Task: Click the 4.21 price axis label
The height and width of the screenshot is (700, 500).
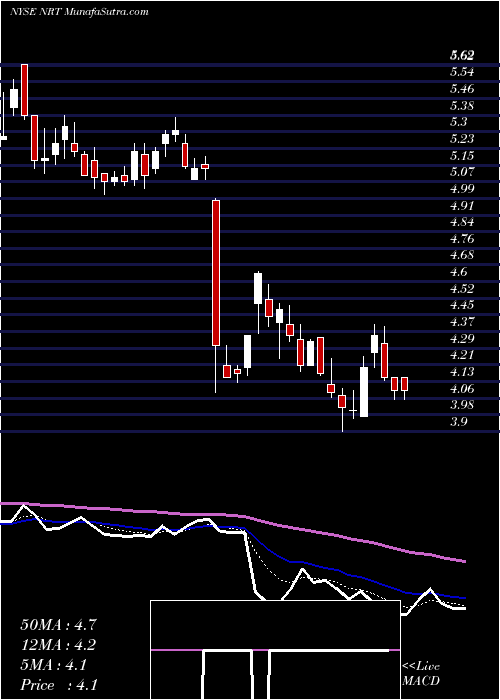Action: pyautogui.click(x=462, y=355)
